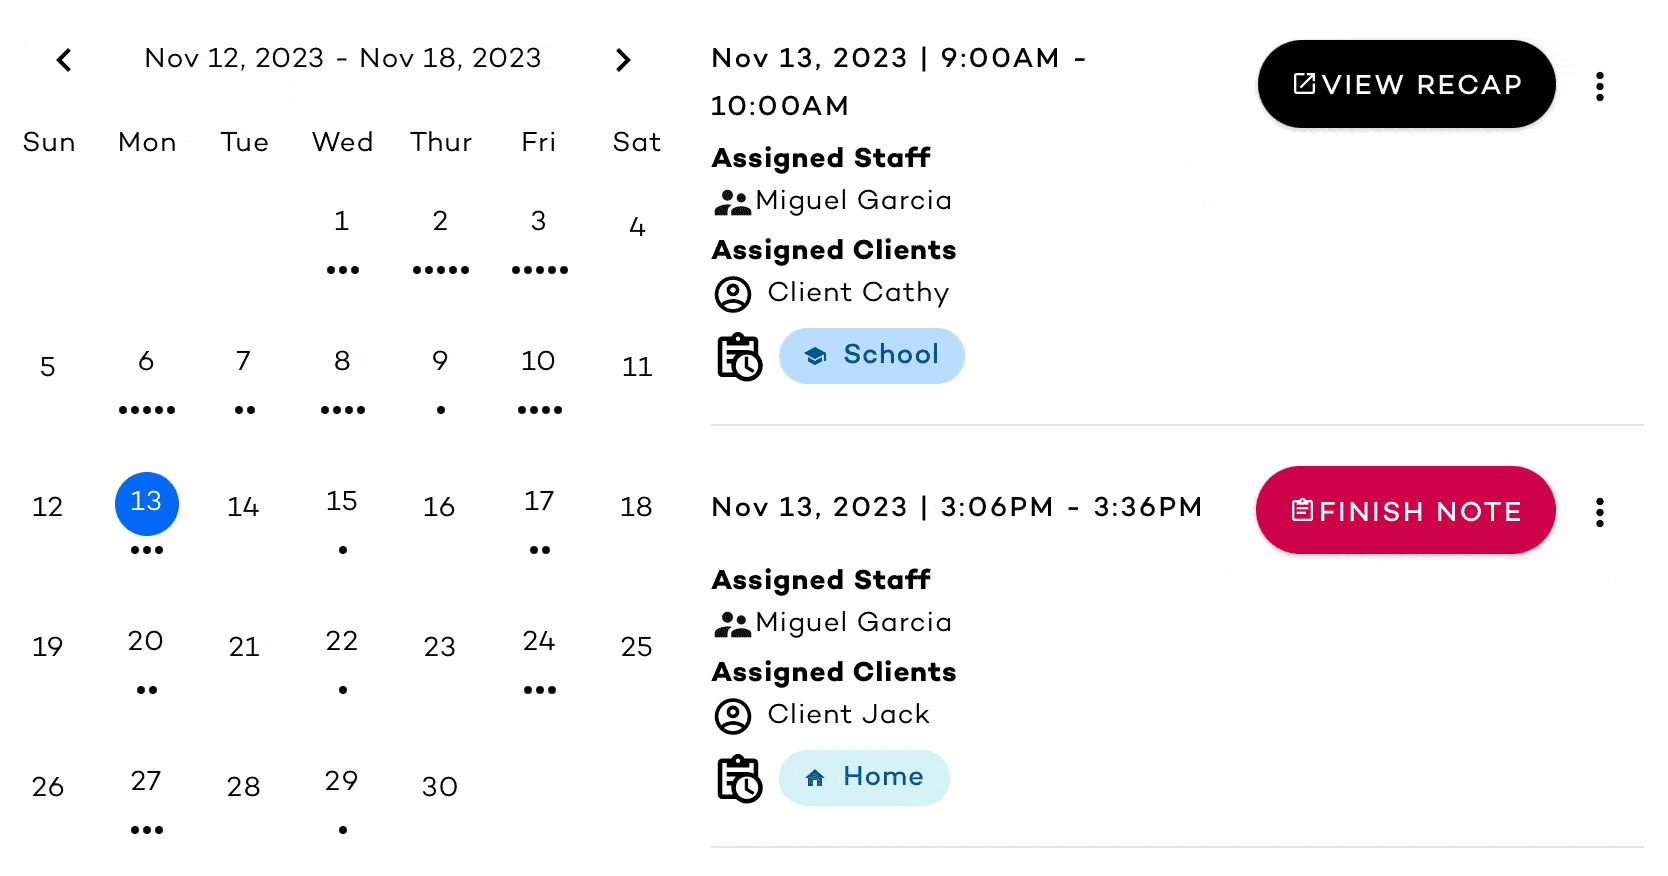
Task: Click the School category tag
Action: 871,355
